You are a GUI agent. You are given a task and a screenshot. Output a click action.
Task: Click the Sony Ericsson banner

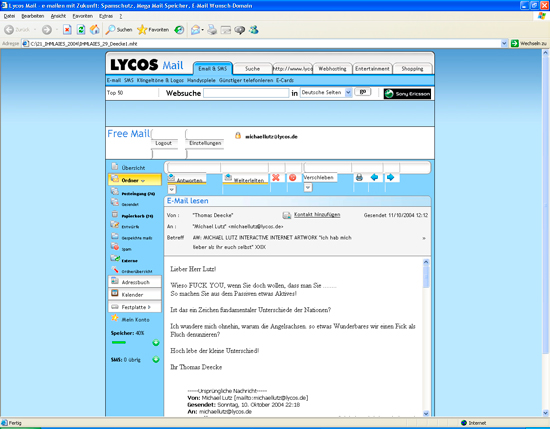[x=407, y=94]
